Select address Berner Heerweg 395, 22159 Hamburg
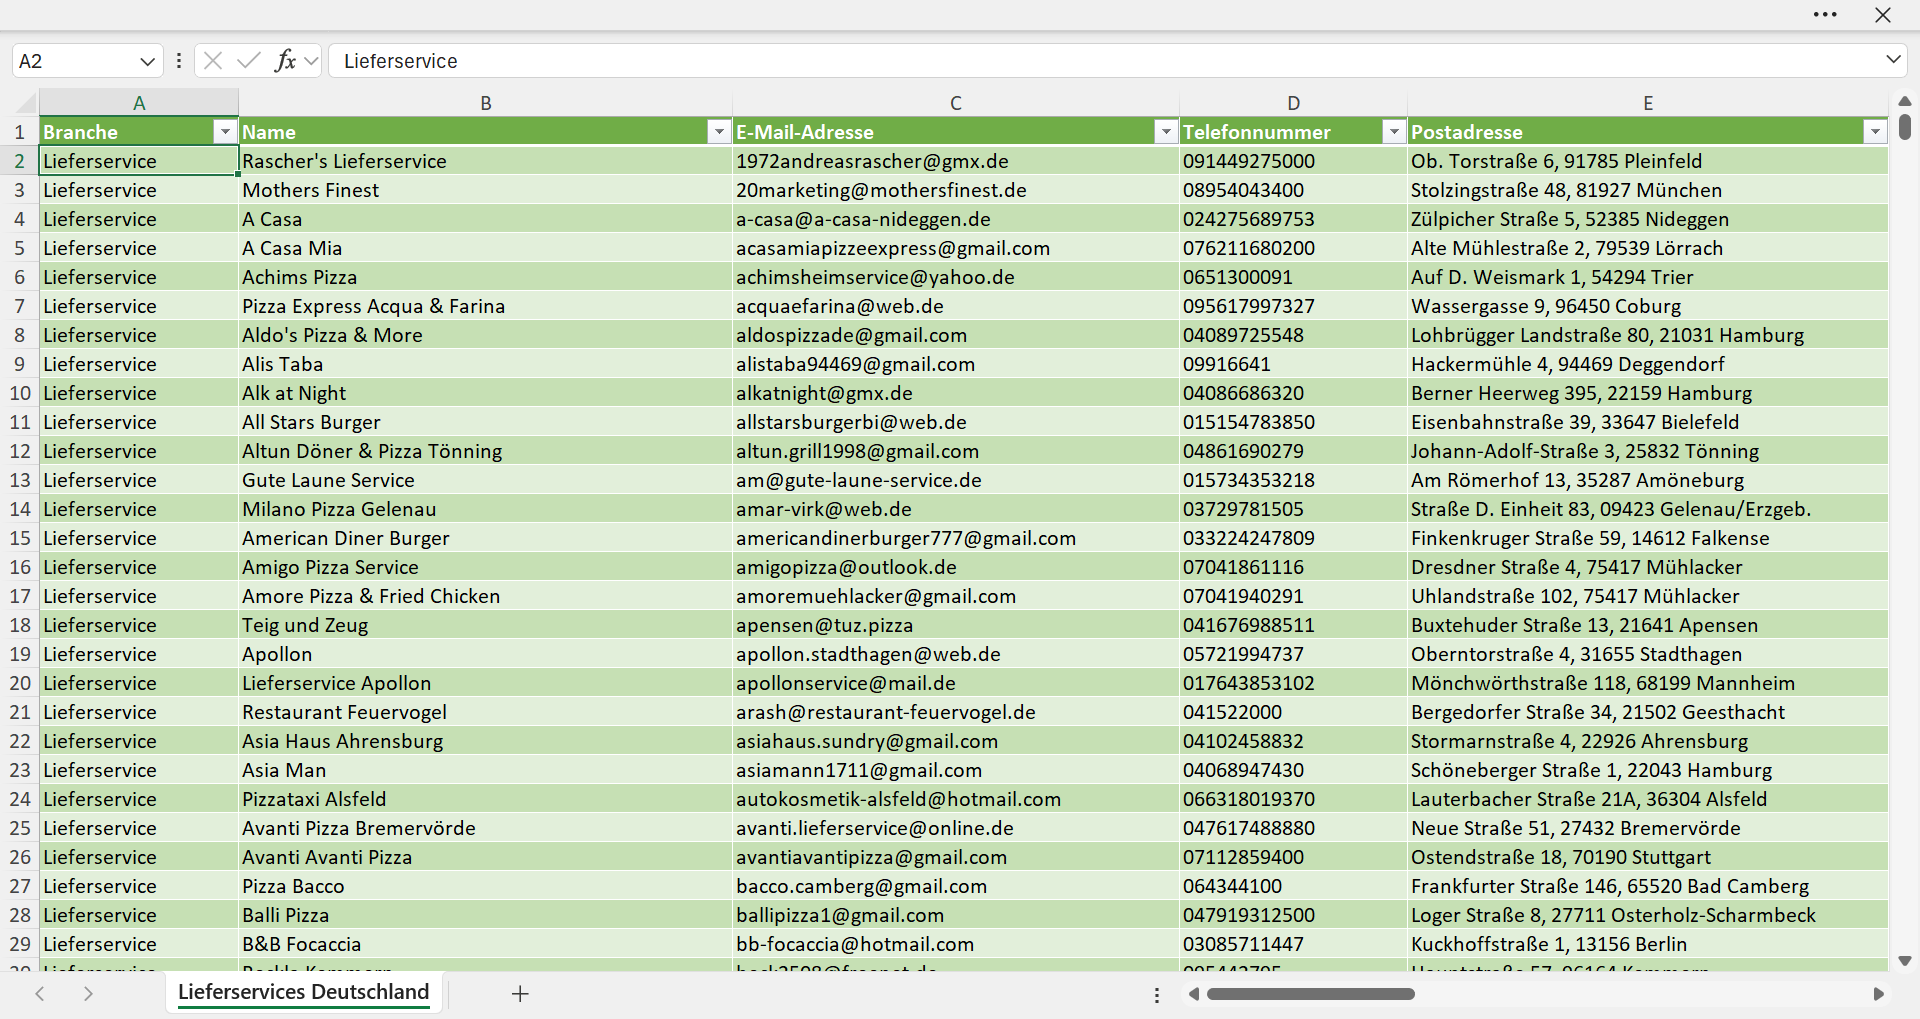1920x1019 pixels. pos(1648,393)
